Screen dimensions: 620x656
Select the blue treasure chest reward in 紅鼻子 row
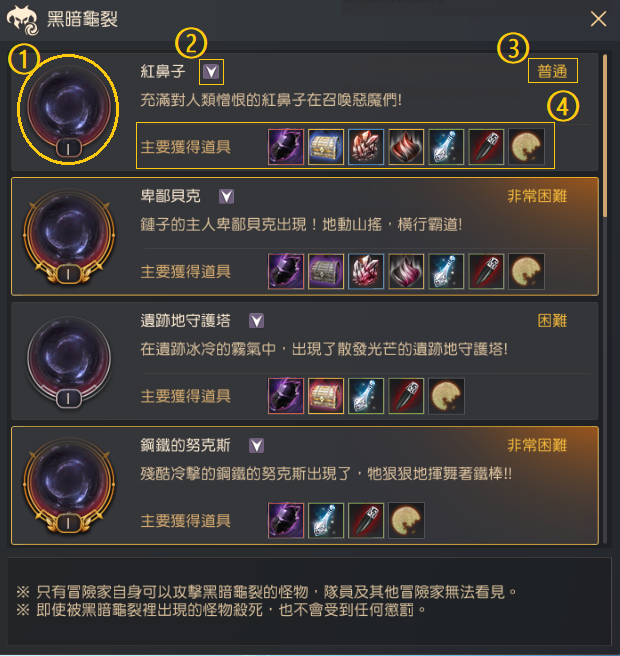pos(326,147)
